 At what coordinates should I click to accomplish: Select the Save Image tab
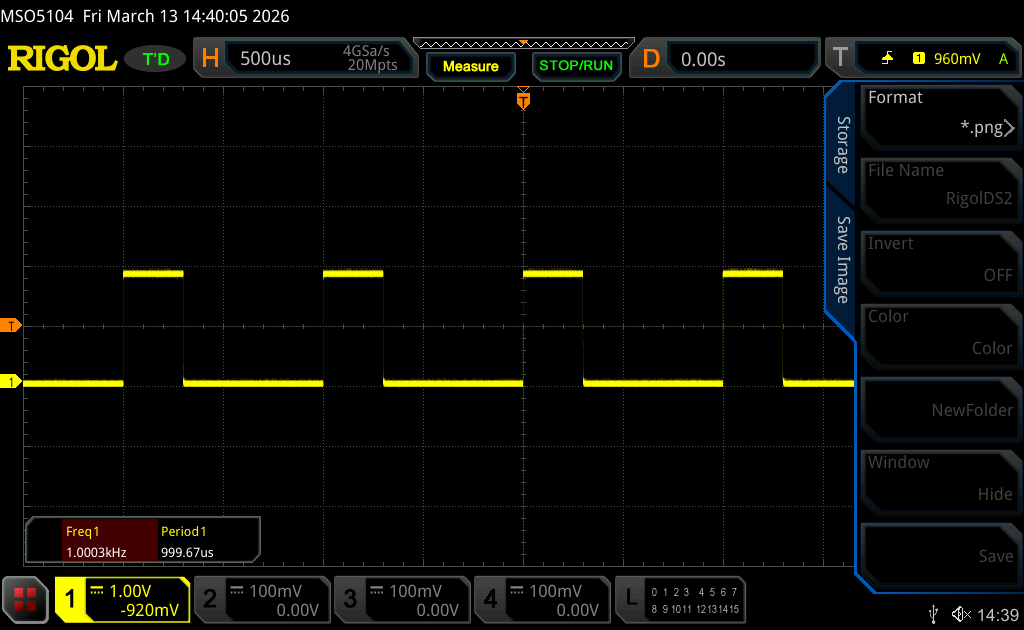(x=842, y=260)
